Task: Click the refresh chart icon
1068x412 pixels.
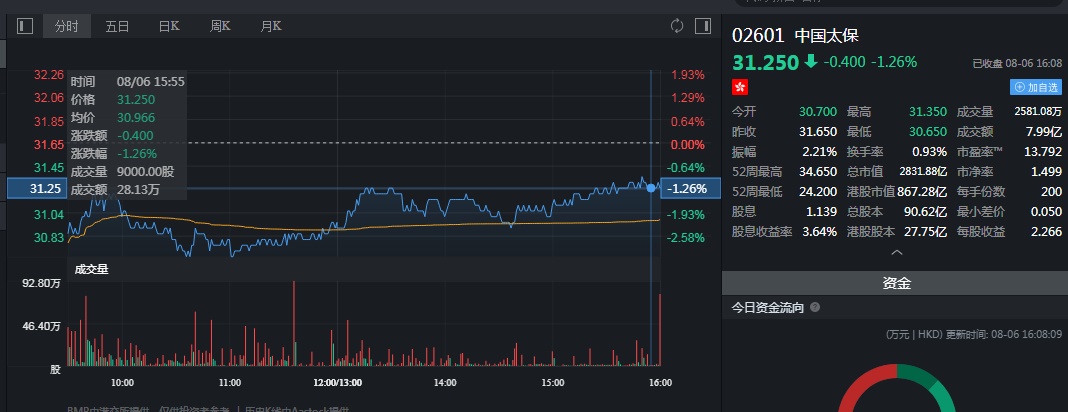Action: [677, 26]
